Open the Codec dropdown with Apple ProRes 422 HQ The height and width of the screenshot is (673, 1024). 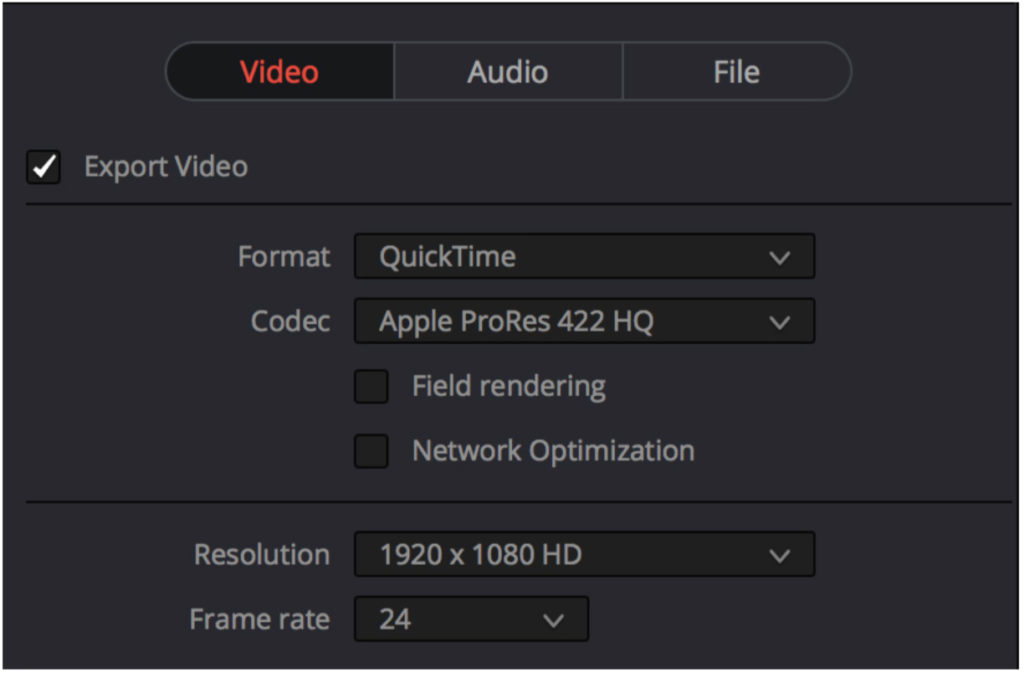click(584, 321)
